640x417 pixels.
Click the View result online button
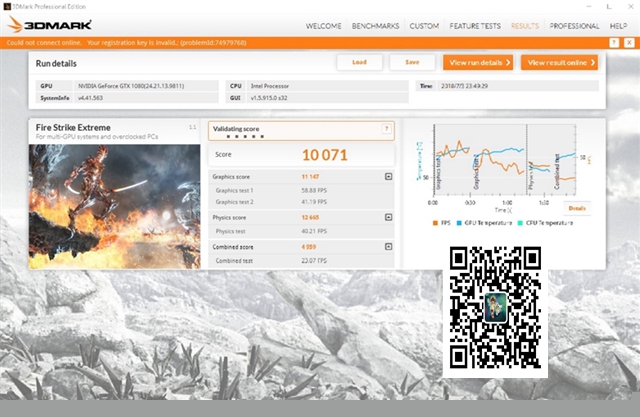(559, 62)
